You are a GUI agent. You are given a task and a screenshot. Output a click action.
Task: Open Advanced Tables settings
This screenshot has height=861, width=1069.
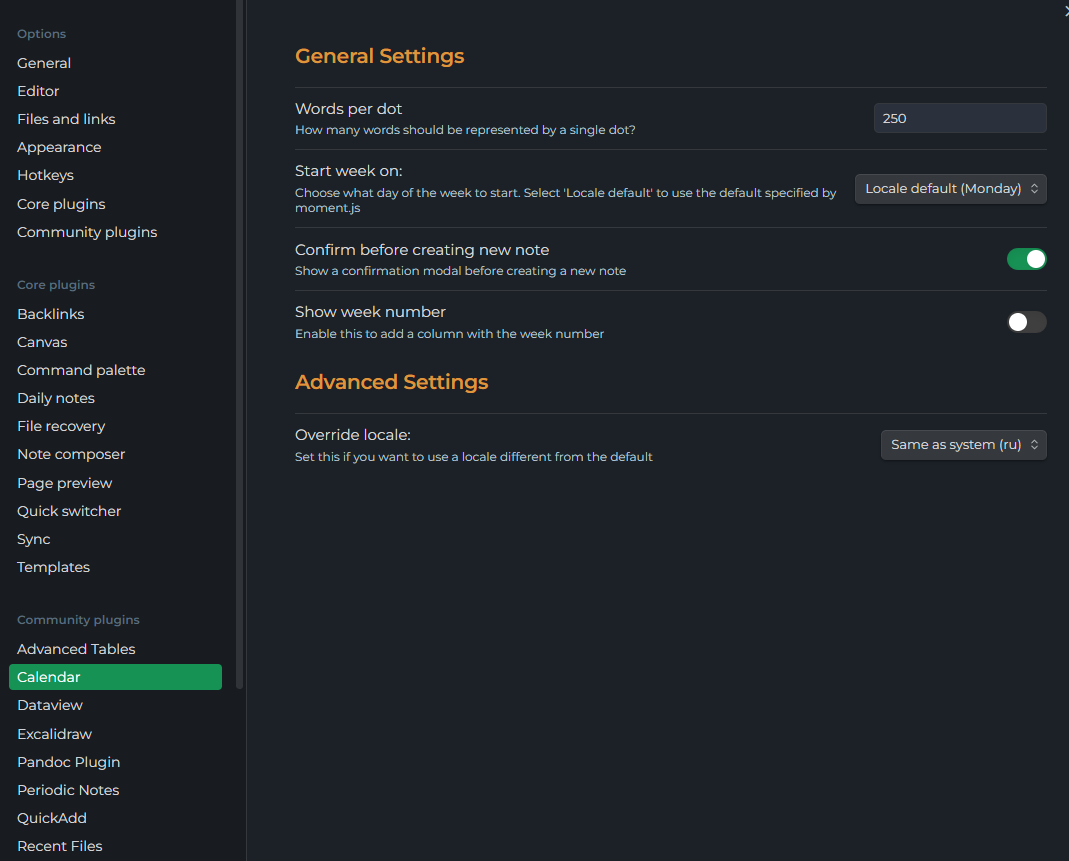(76, 649)
